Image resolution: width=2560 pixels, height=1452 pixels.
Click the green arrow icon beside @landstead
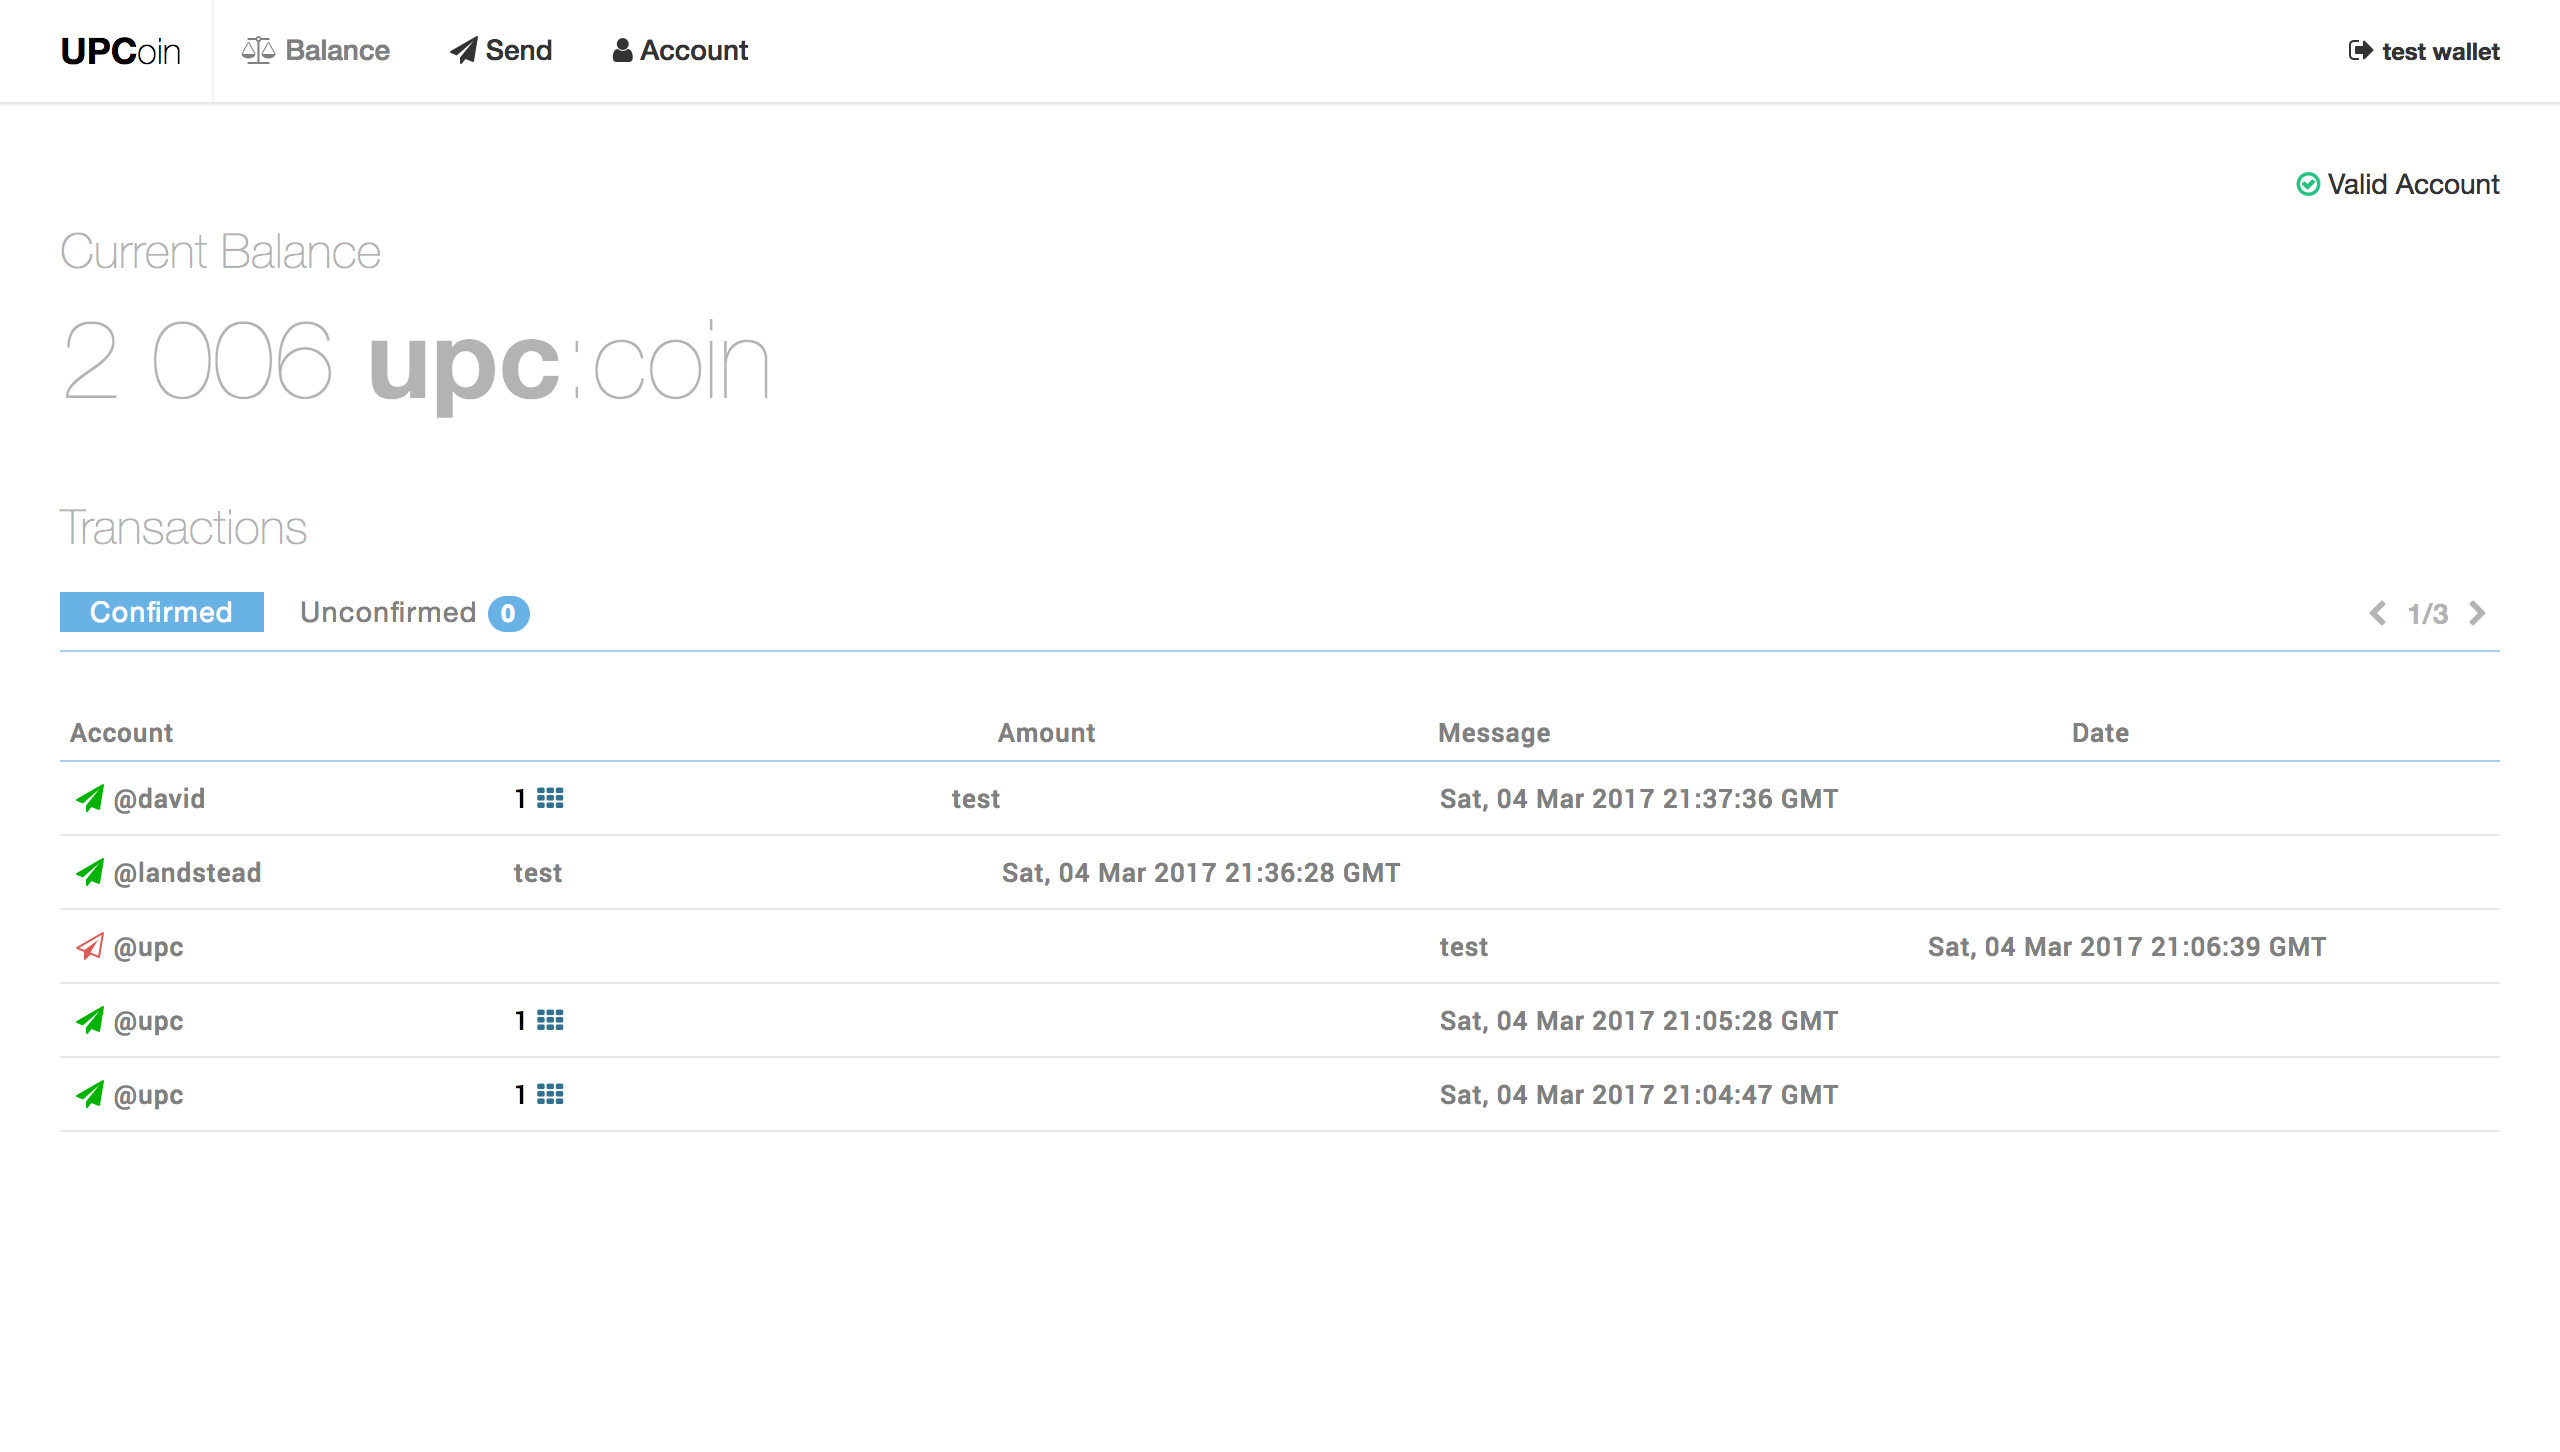pos(90,872)
